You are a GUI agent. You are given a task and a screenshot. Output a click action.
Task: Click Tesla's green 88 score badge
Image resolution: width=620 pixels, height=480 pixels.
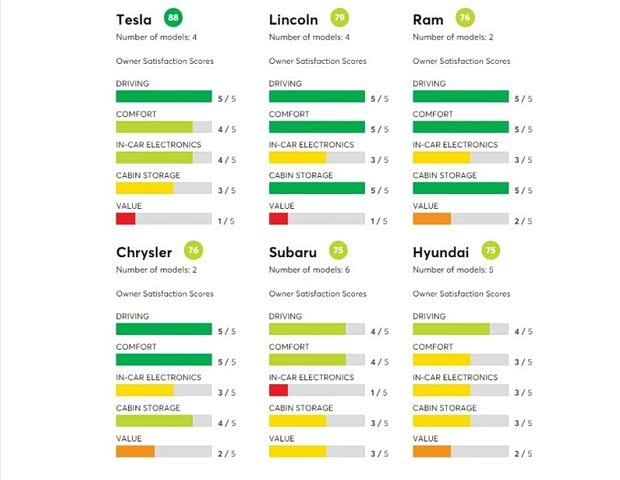pos(176,18)
